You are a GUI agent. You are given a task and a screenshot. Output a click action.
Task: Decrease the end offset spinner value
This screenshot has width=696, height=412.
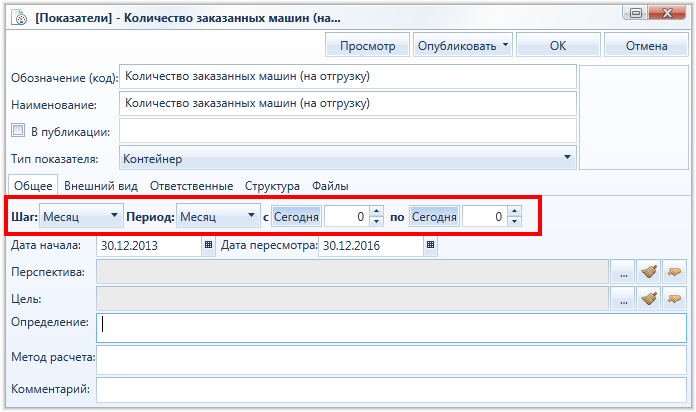[514, 221]
